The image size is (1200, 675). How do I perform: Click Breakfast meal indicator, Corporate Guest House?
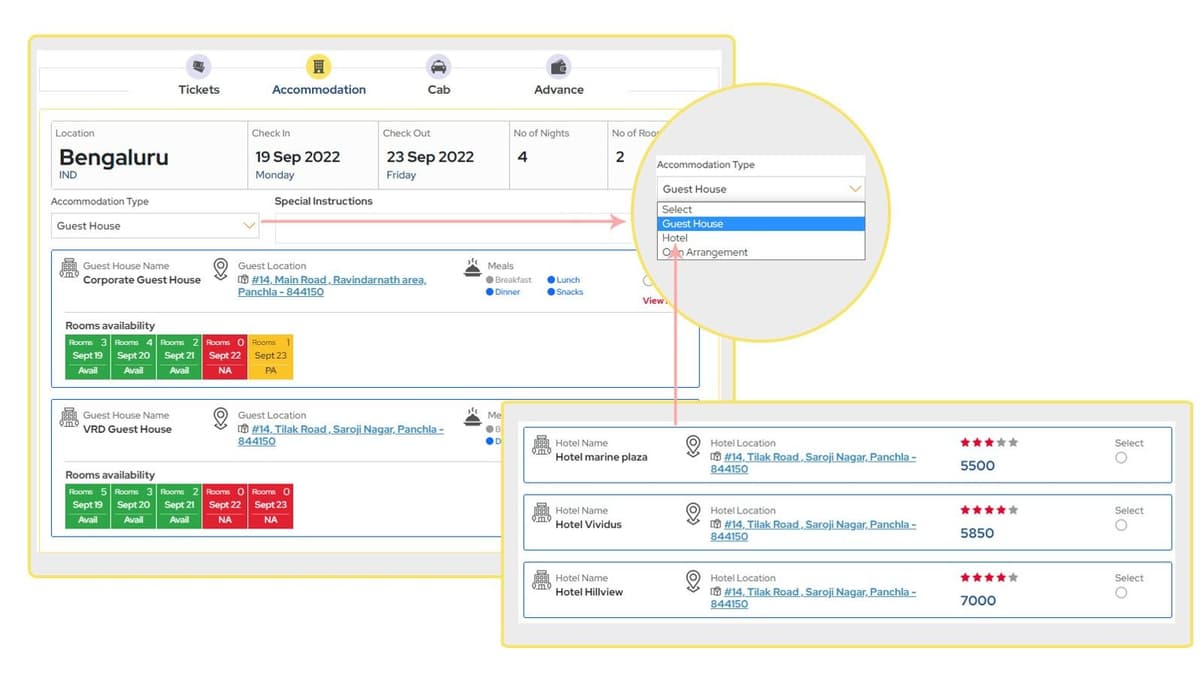509,280
